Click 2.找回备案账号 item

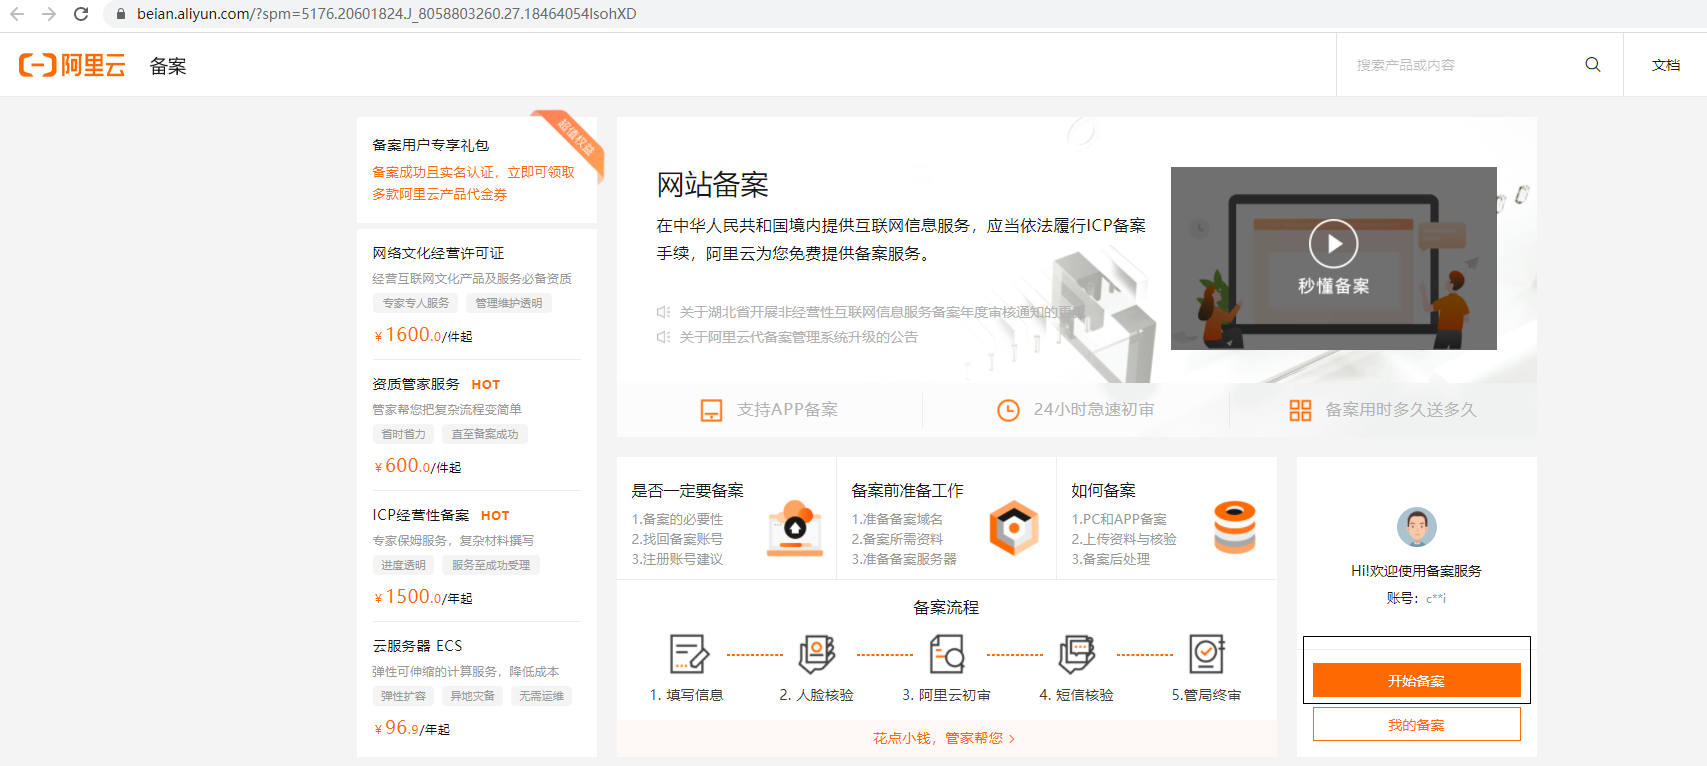pos(677,539)
